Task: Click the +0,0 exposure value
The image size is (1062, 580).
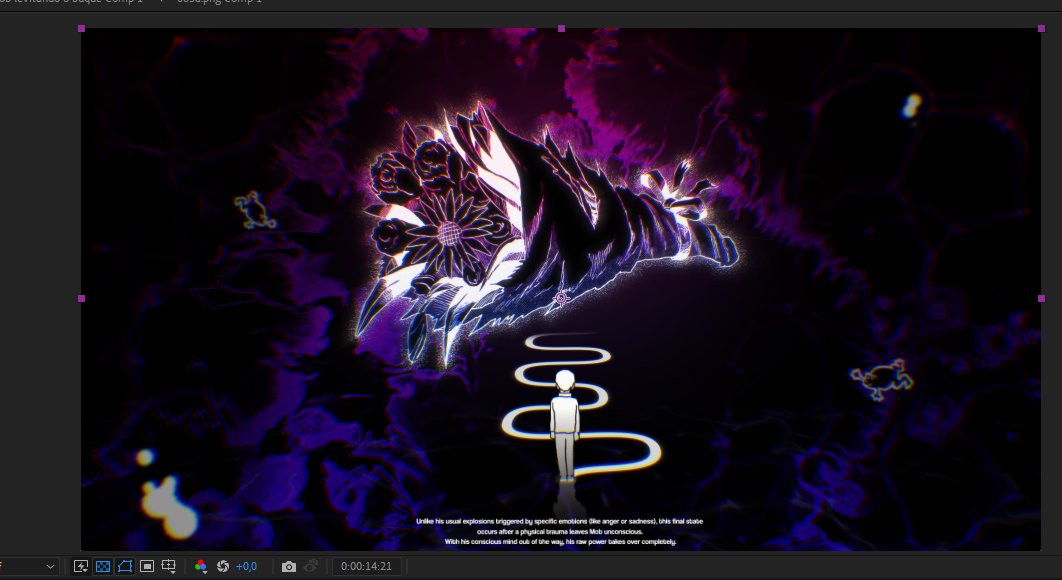Action: [247, 566]
